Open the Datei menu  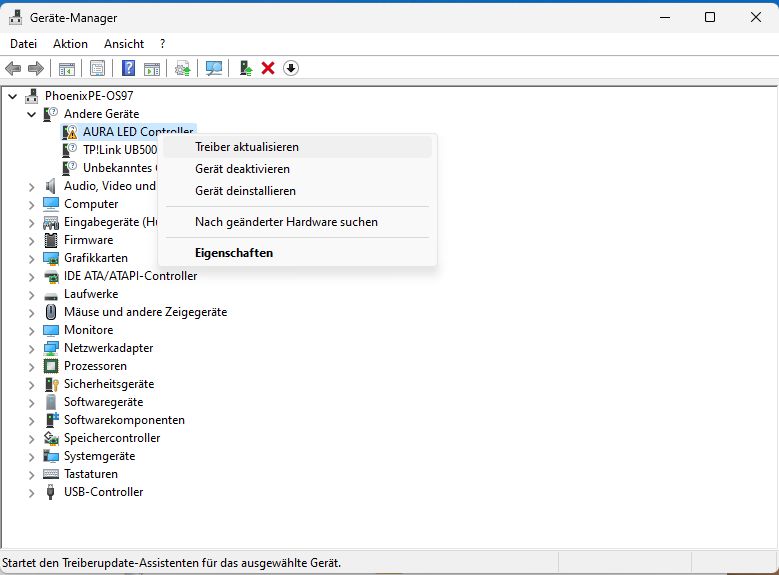[x=23, y=44]
